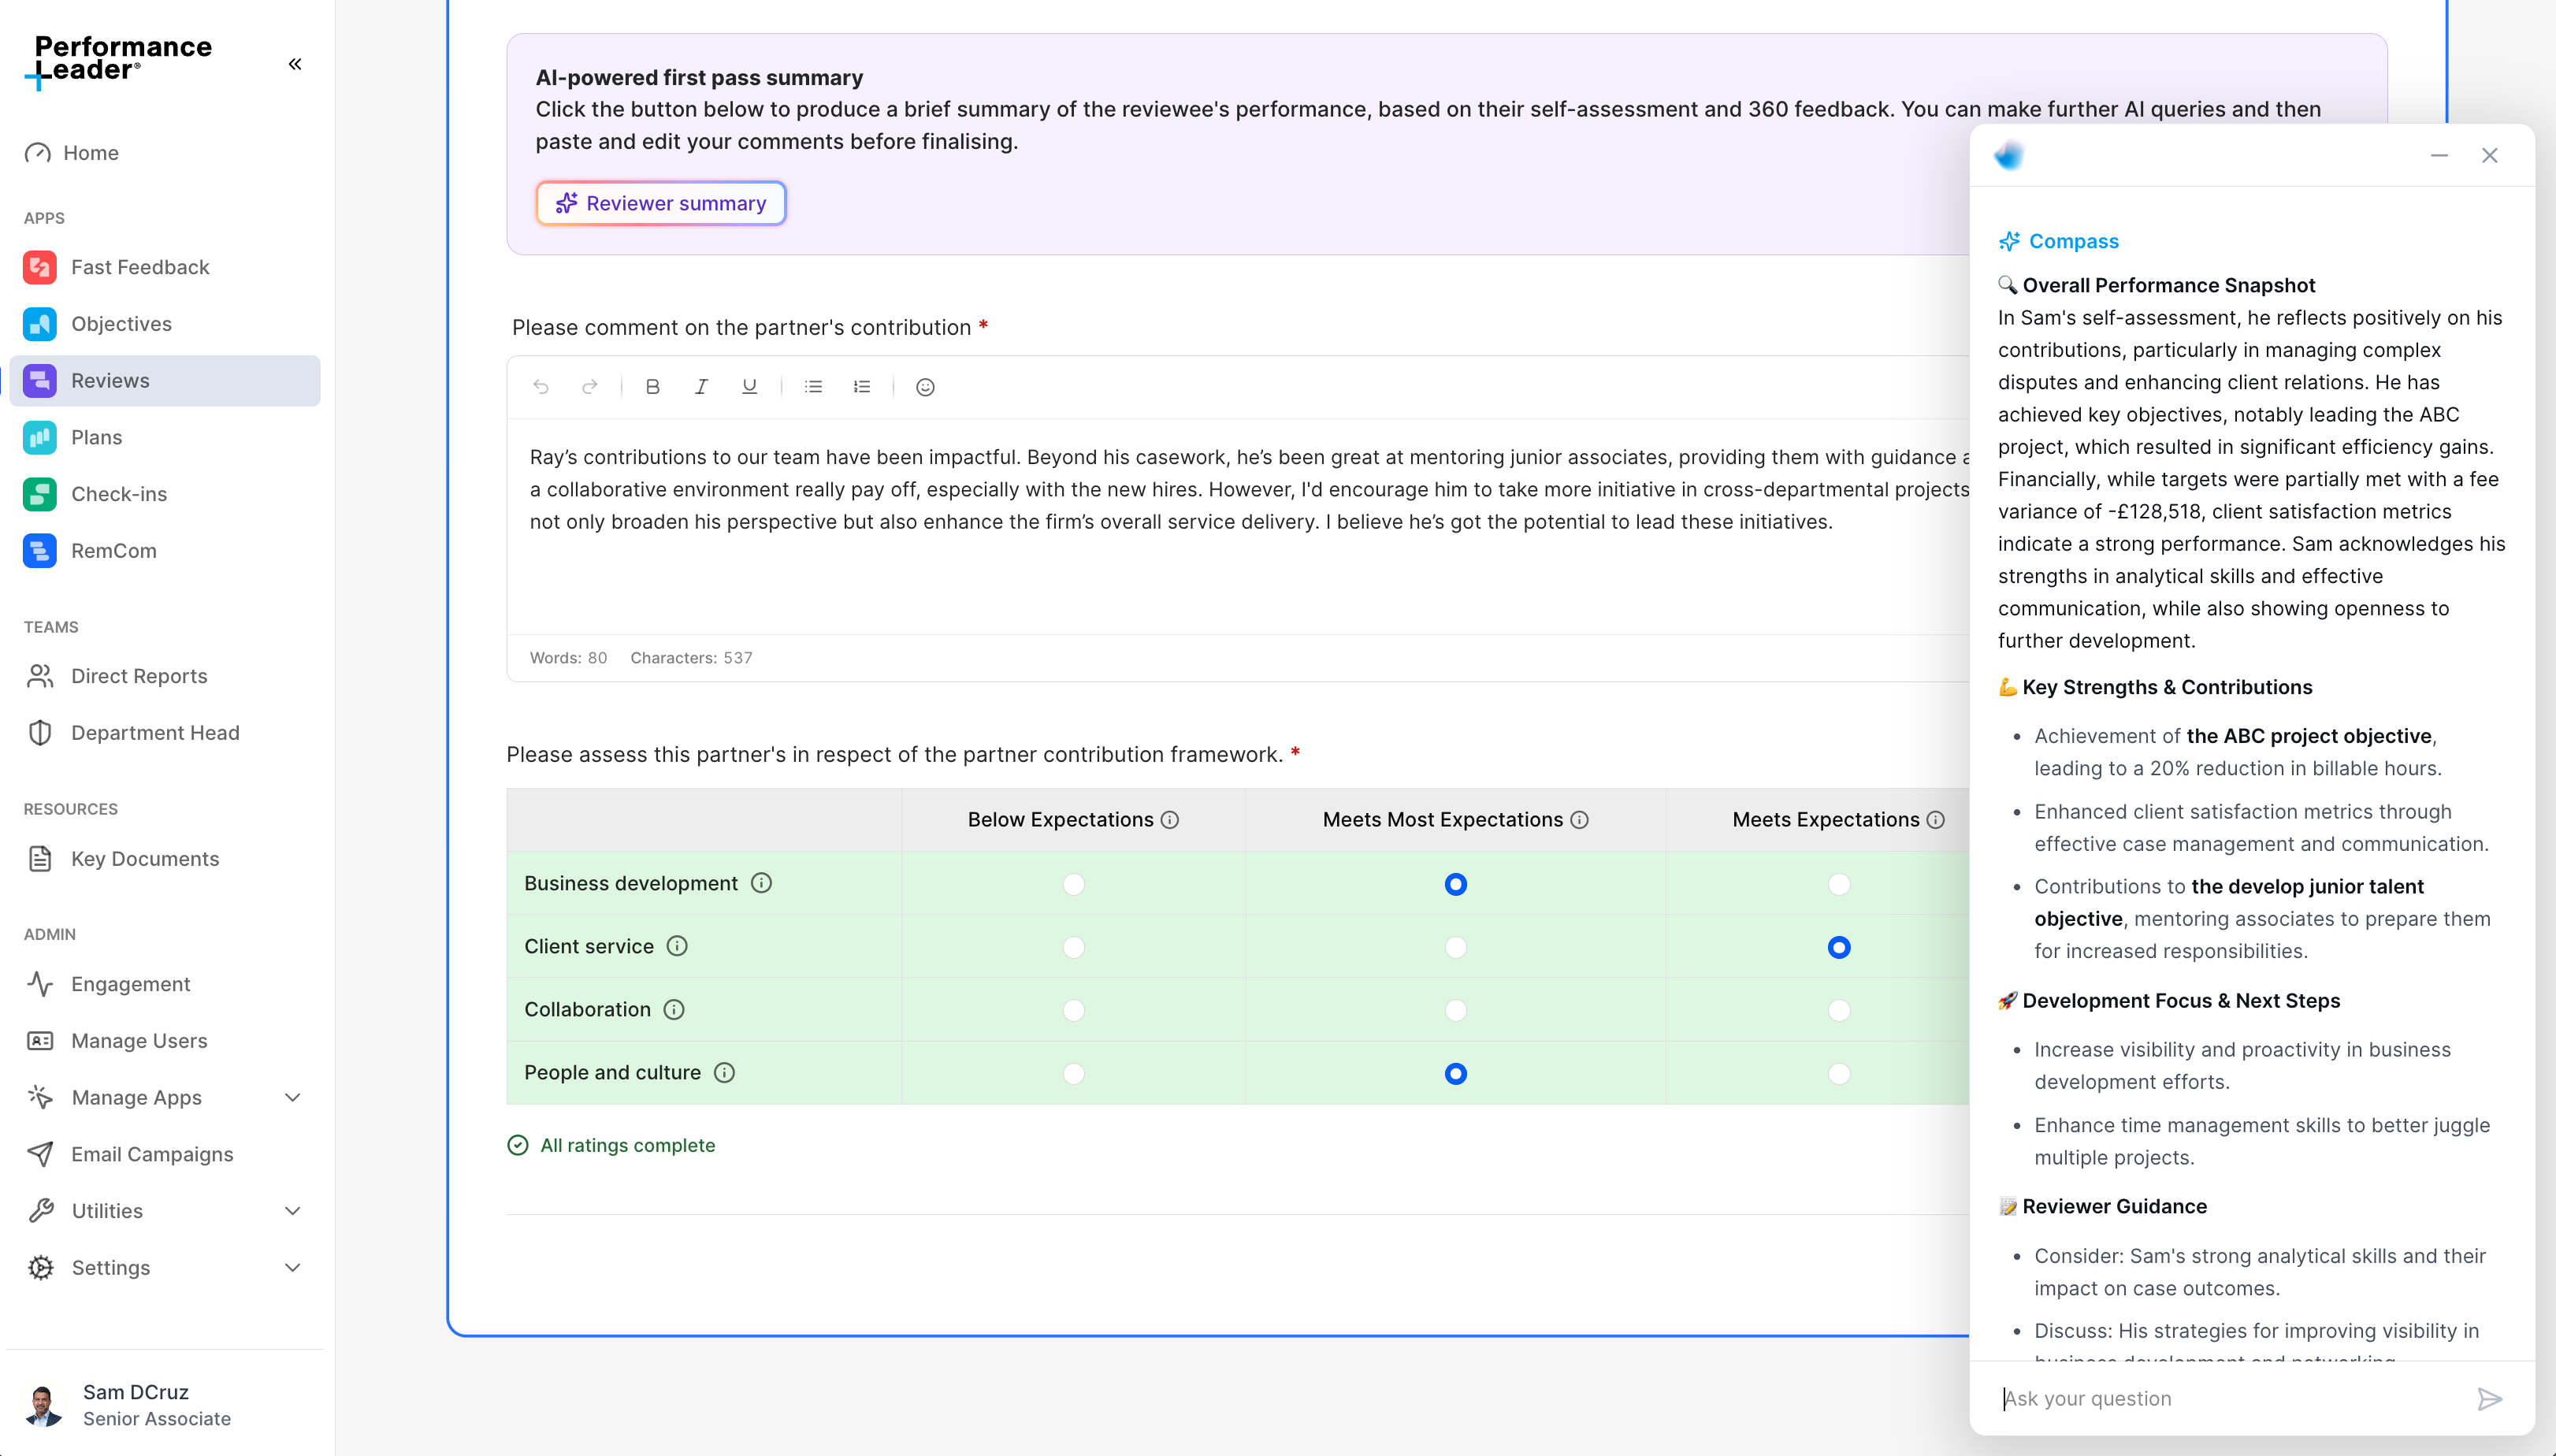Insert emoji using smiley icon

[925, 387]
